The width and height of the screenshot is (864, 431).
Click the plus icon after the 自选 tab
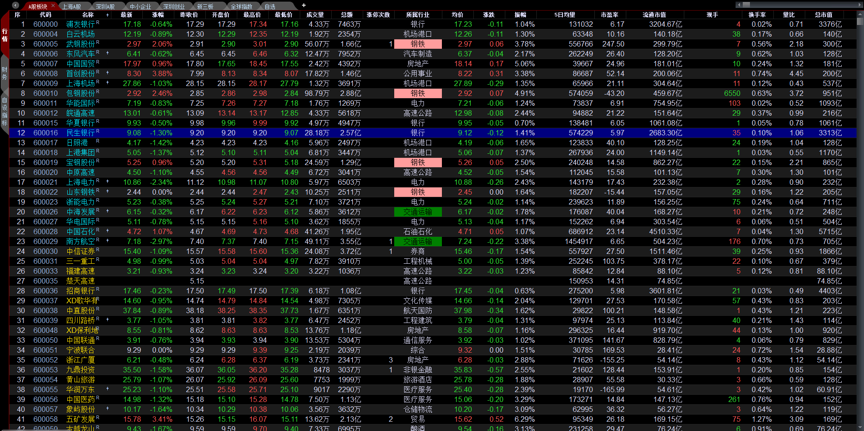pos(303,6)
